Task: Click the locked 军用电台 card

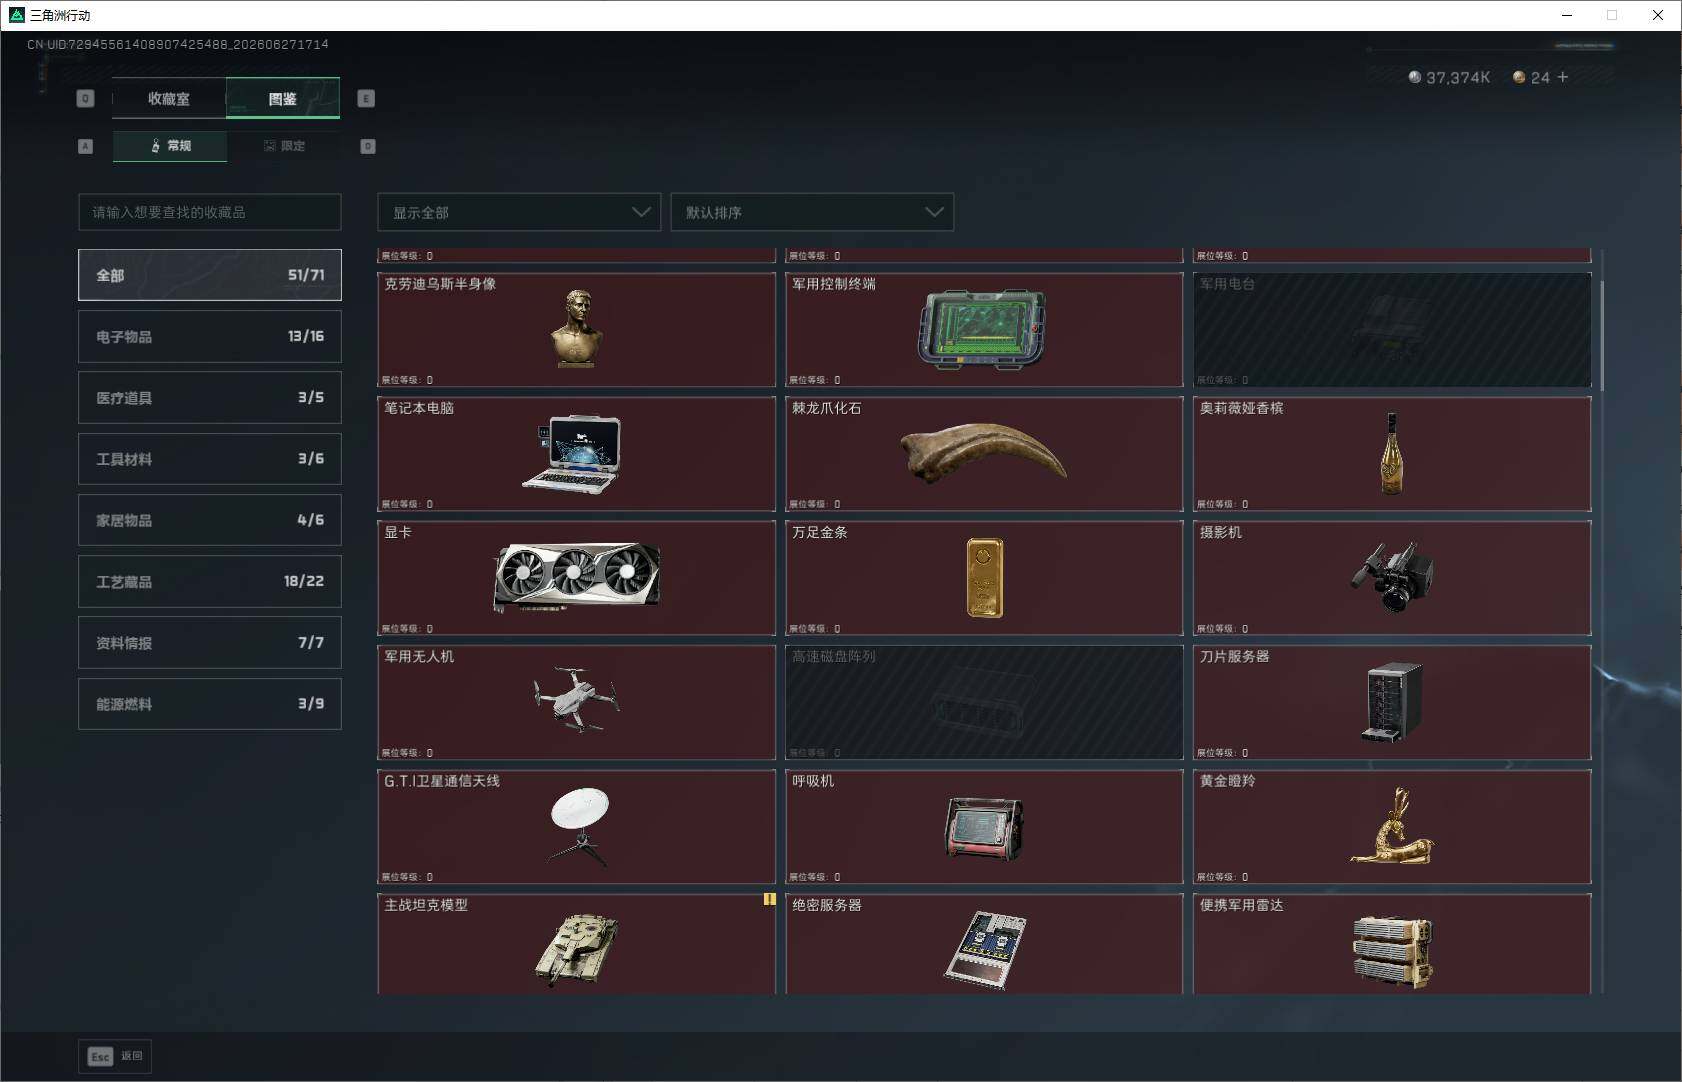Action: coord(1392,330)
